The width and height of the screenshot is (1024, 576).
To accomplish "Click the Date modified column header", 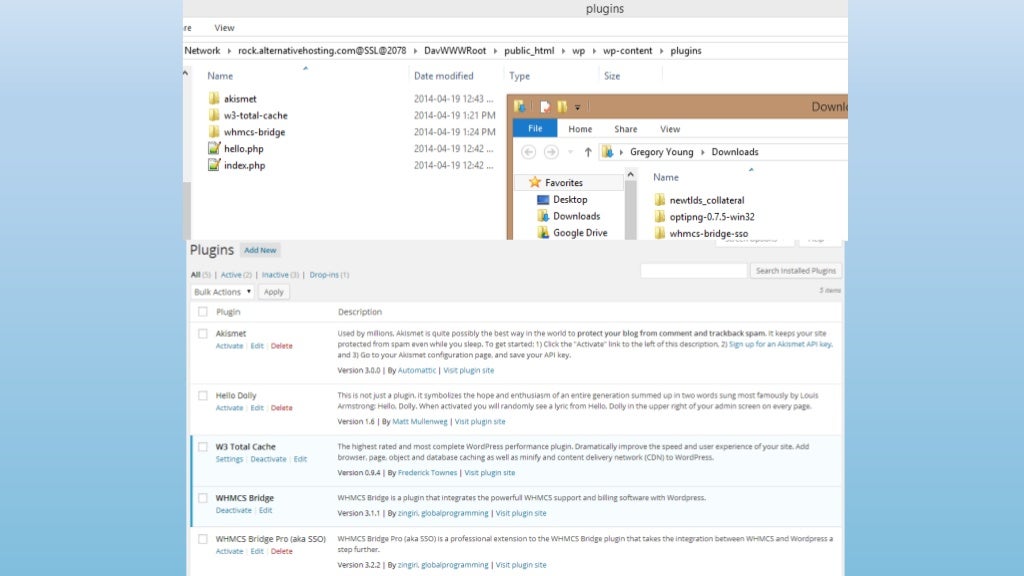I will (x=443, y=76).
